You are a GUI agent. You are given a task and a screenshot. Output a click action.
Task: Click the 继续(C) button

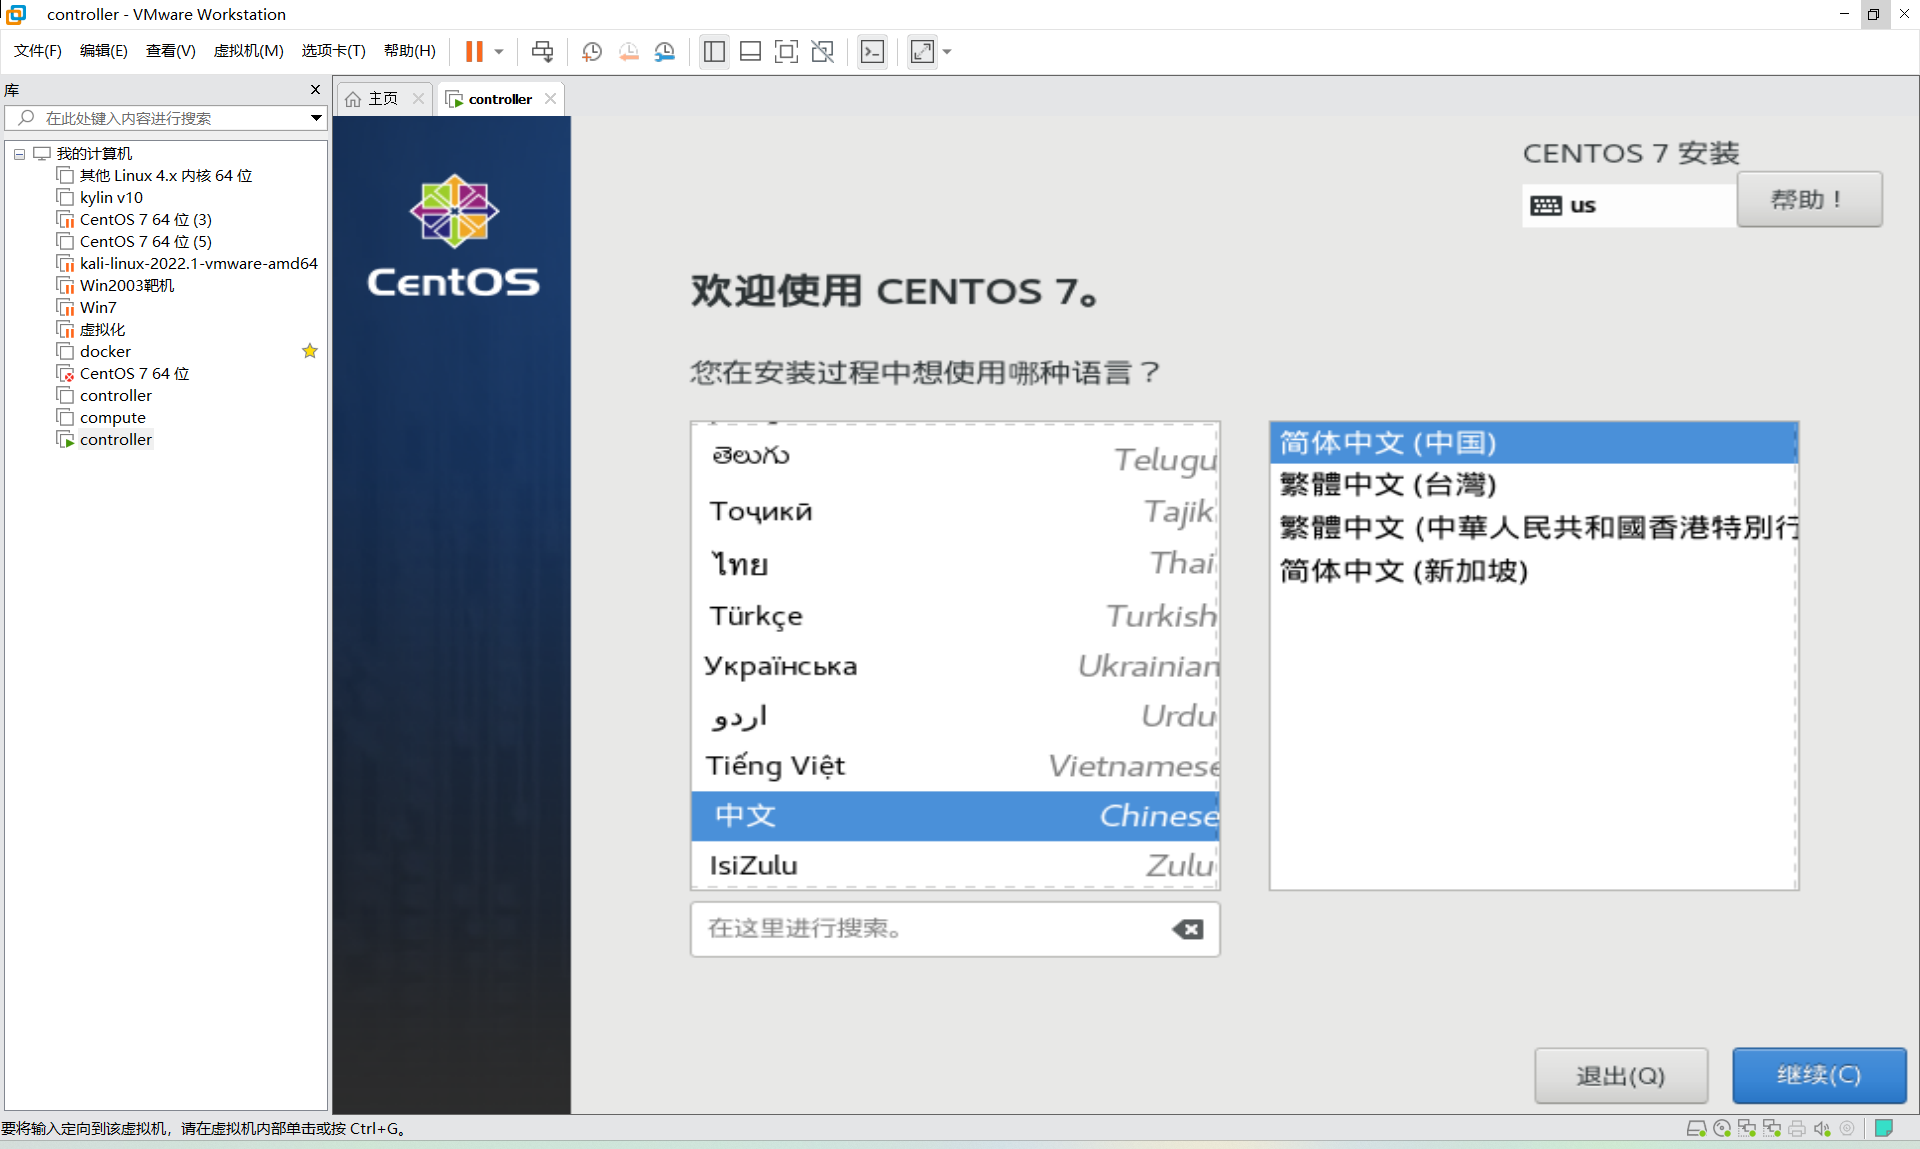coord(1818,1075)
